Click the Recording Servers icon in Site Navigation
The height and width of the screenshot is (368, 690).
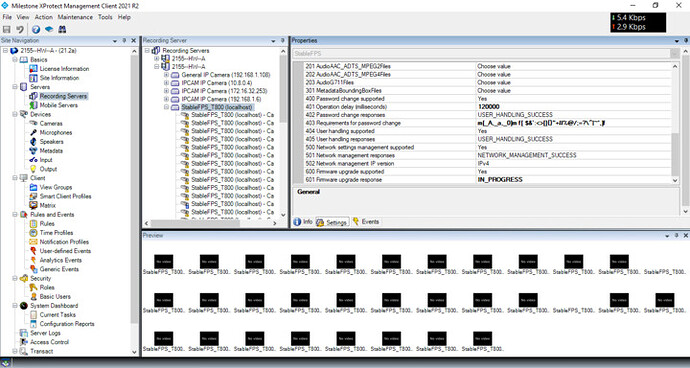[33, 96]
